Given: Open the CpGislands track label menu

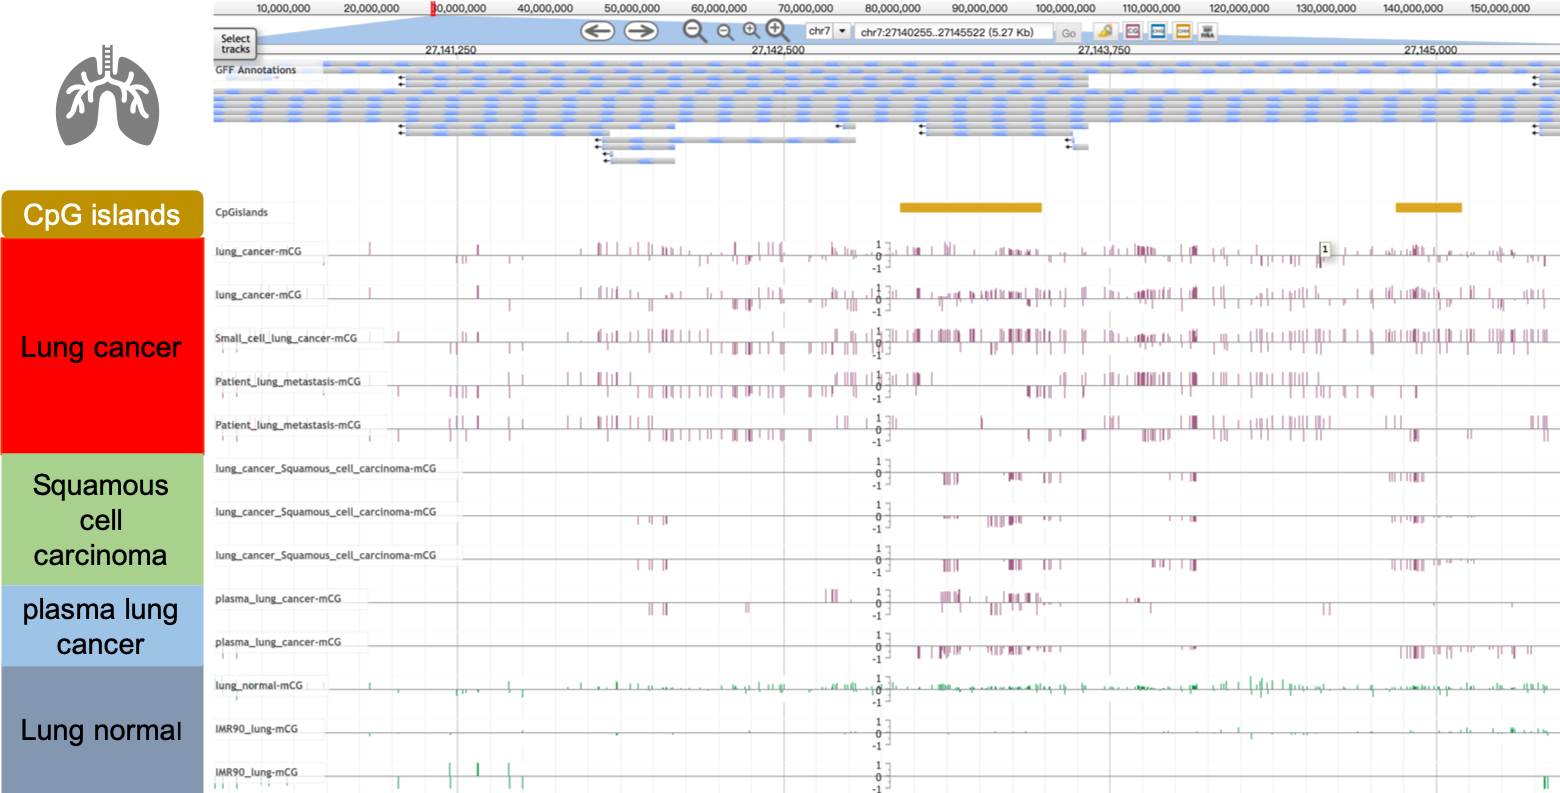Looking at the screenshot, I should click(242, 212).
